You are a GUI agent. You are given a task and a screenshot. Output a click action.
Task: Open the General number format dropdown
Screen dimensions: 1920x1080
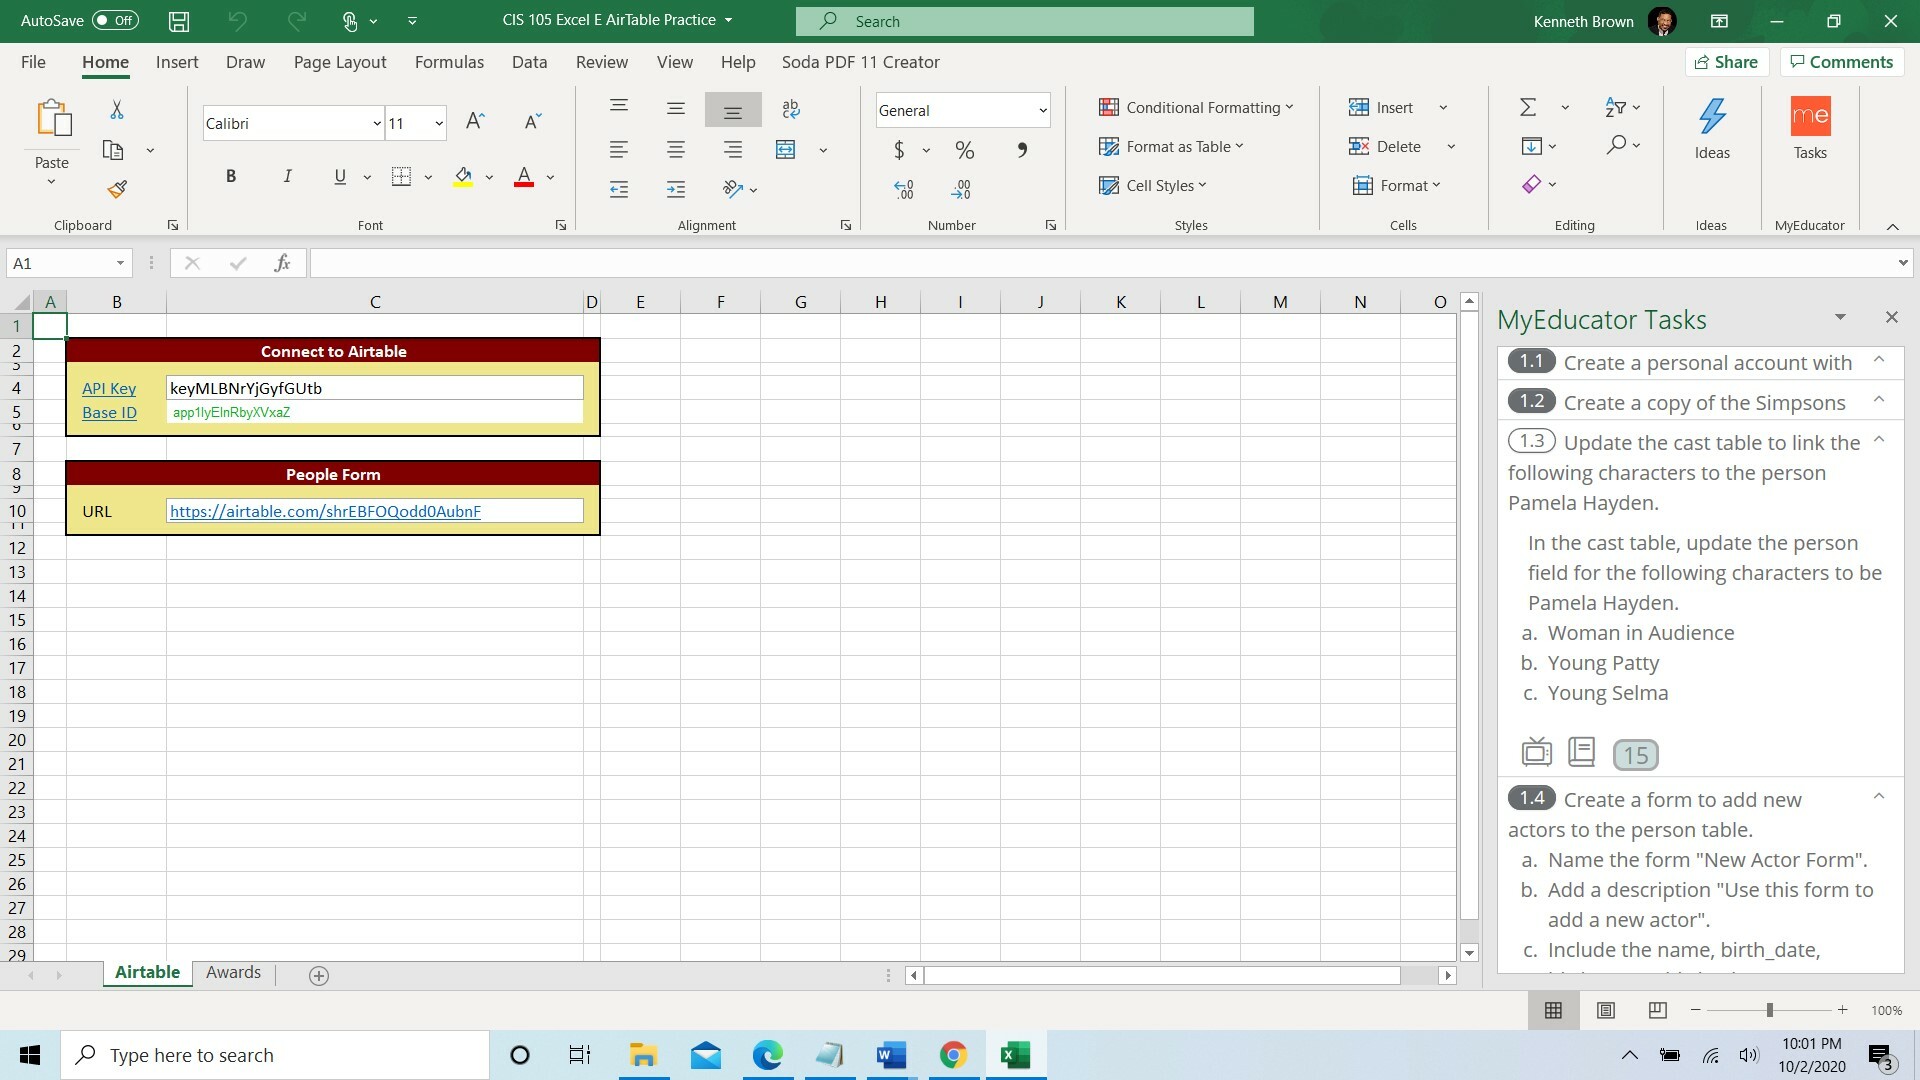pos(1042,111)
